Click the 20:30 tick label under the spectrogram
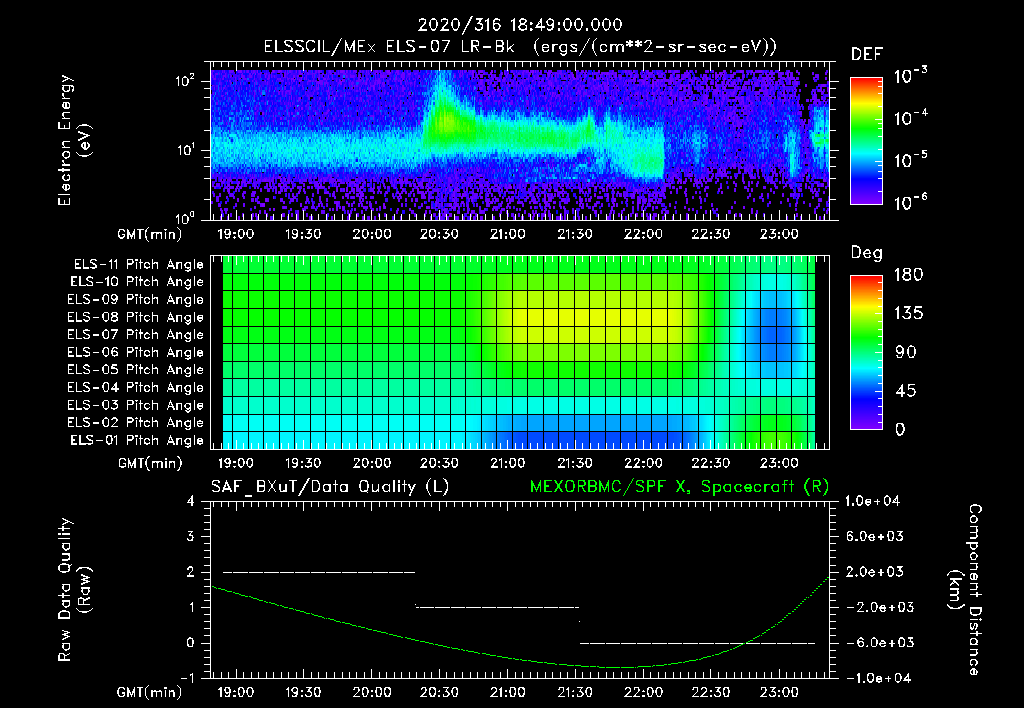 [439, 234]
